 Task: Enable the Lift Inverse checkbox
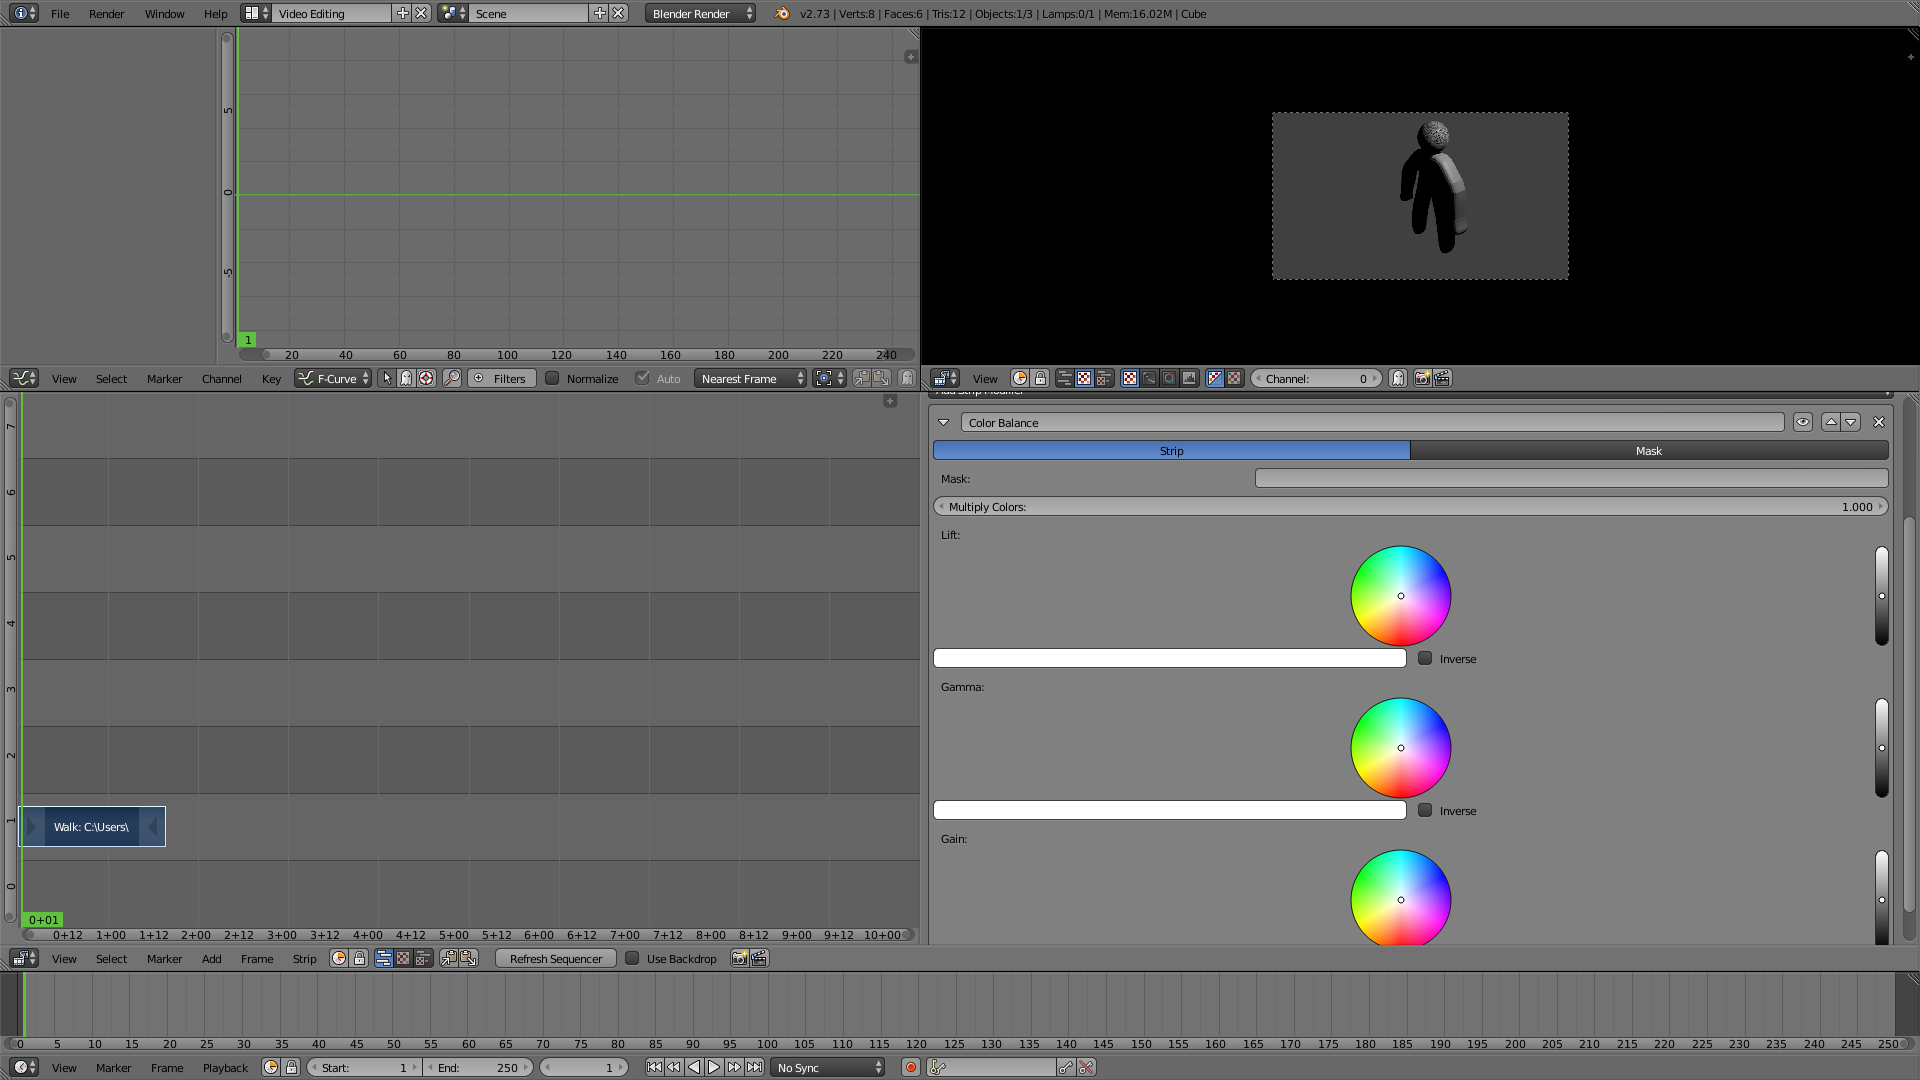click(x=1425, y=658)
